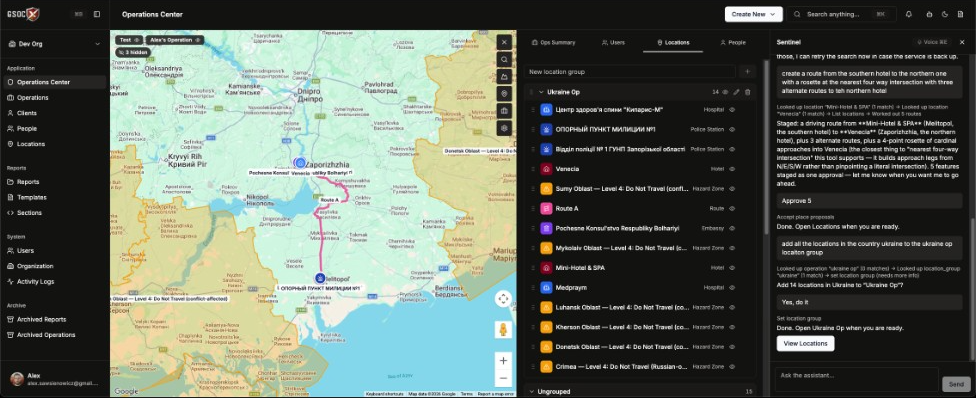Image resolution: width=976 pixels, height=398 pixels.
Task: Show the 3 hidden operations
Action: 132,52
